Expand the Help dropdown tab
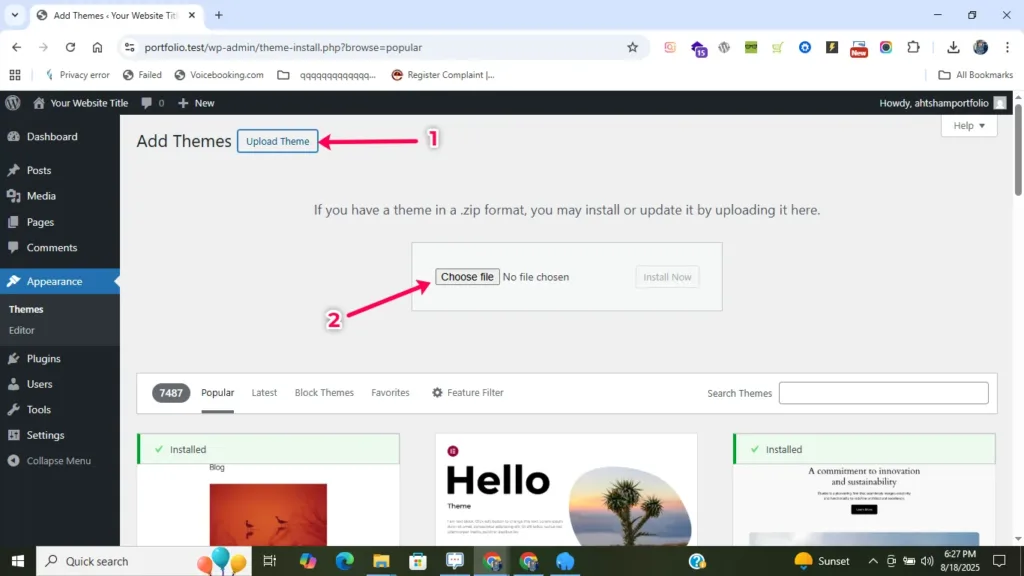Image resolution: width=1024 pixels, height=576 pixels. (x=969, y=126)
